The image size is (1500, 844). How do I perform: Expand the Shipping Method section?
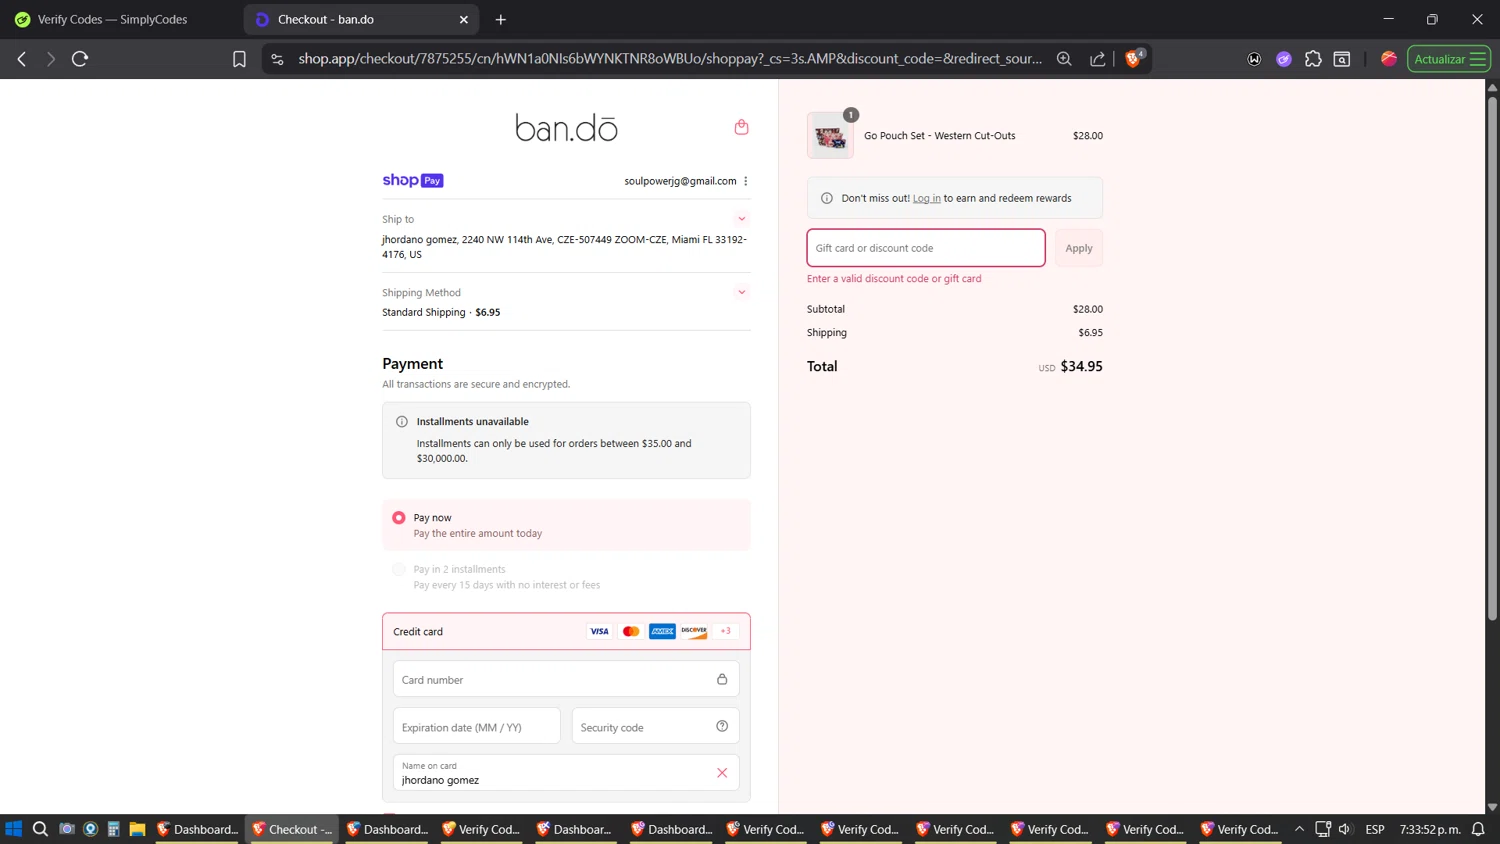741,292
